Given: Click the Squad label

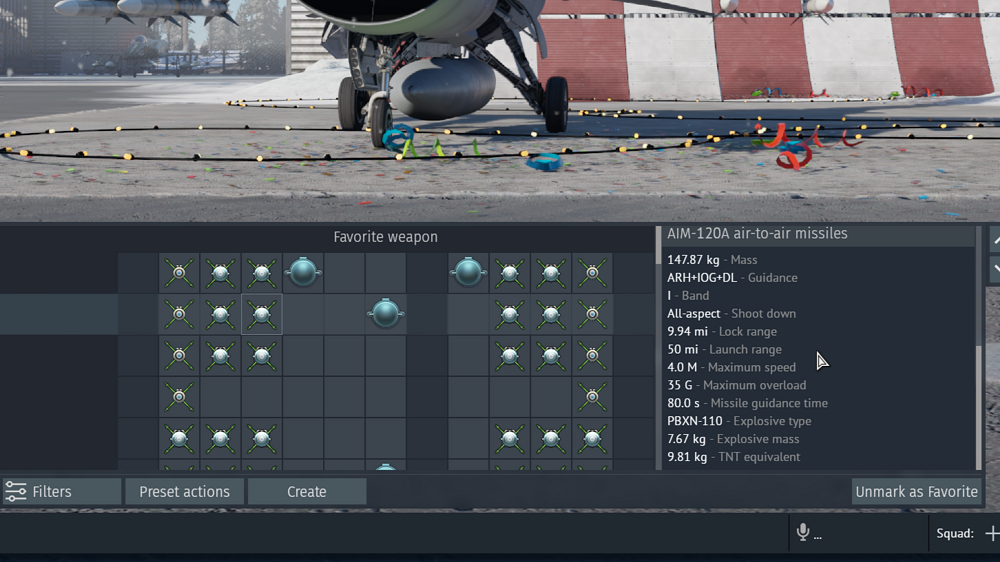Looking at the screenshot, I should click(x=955, y=533).
